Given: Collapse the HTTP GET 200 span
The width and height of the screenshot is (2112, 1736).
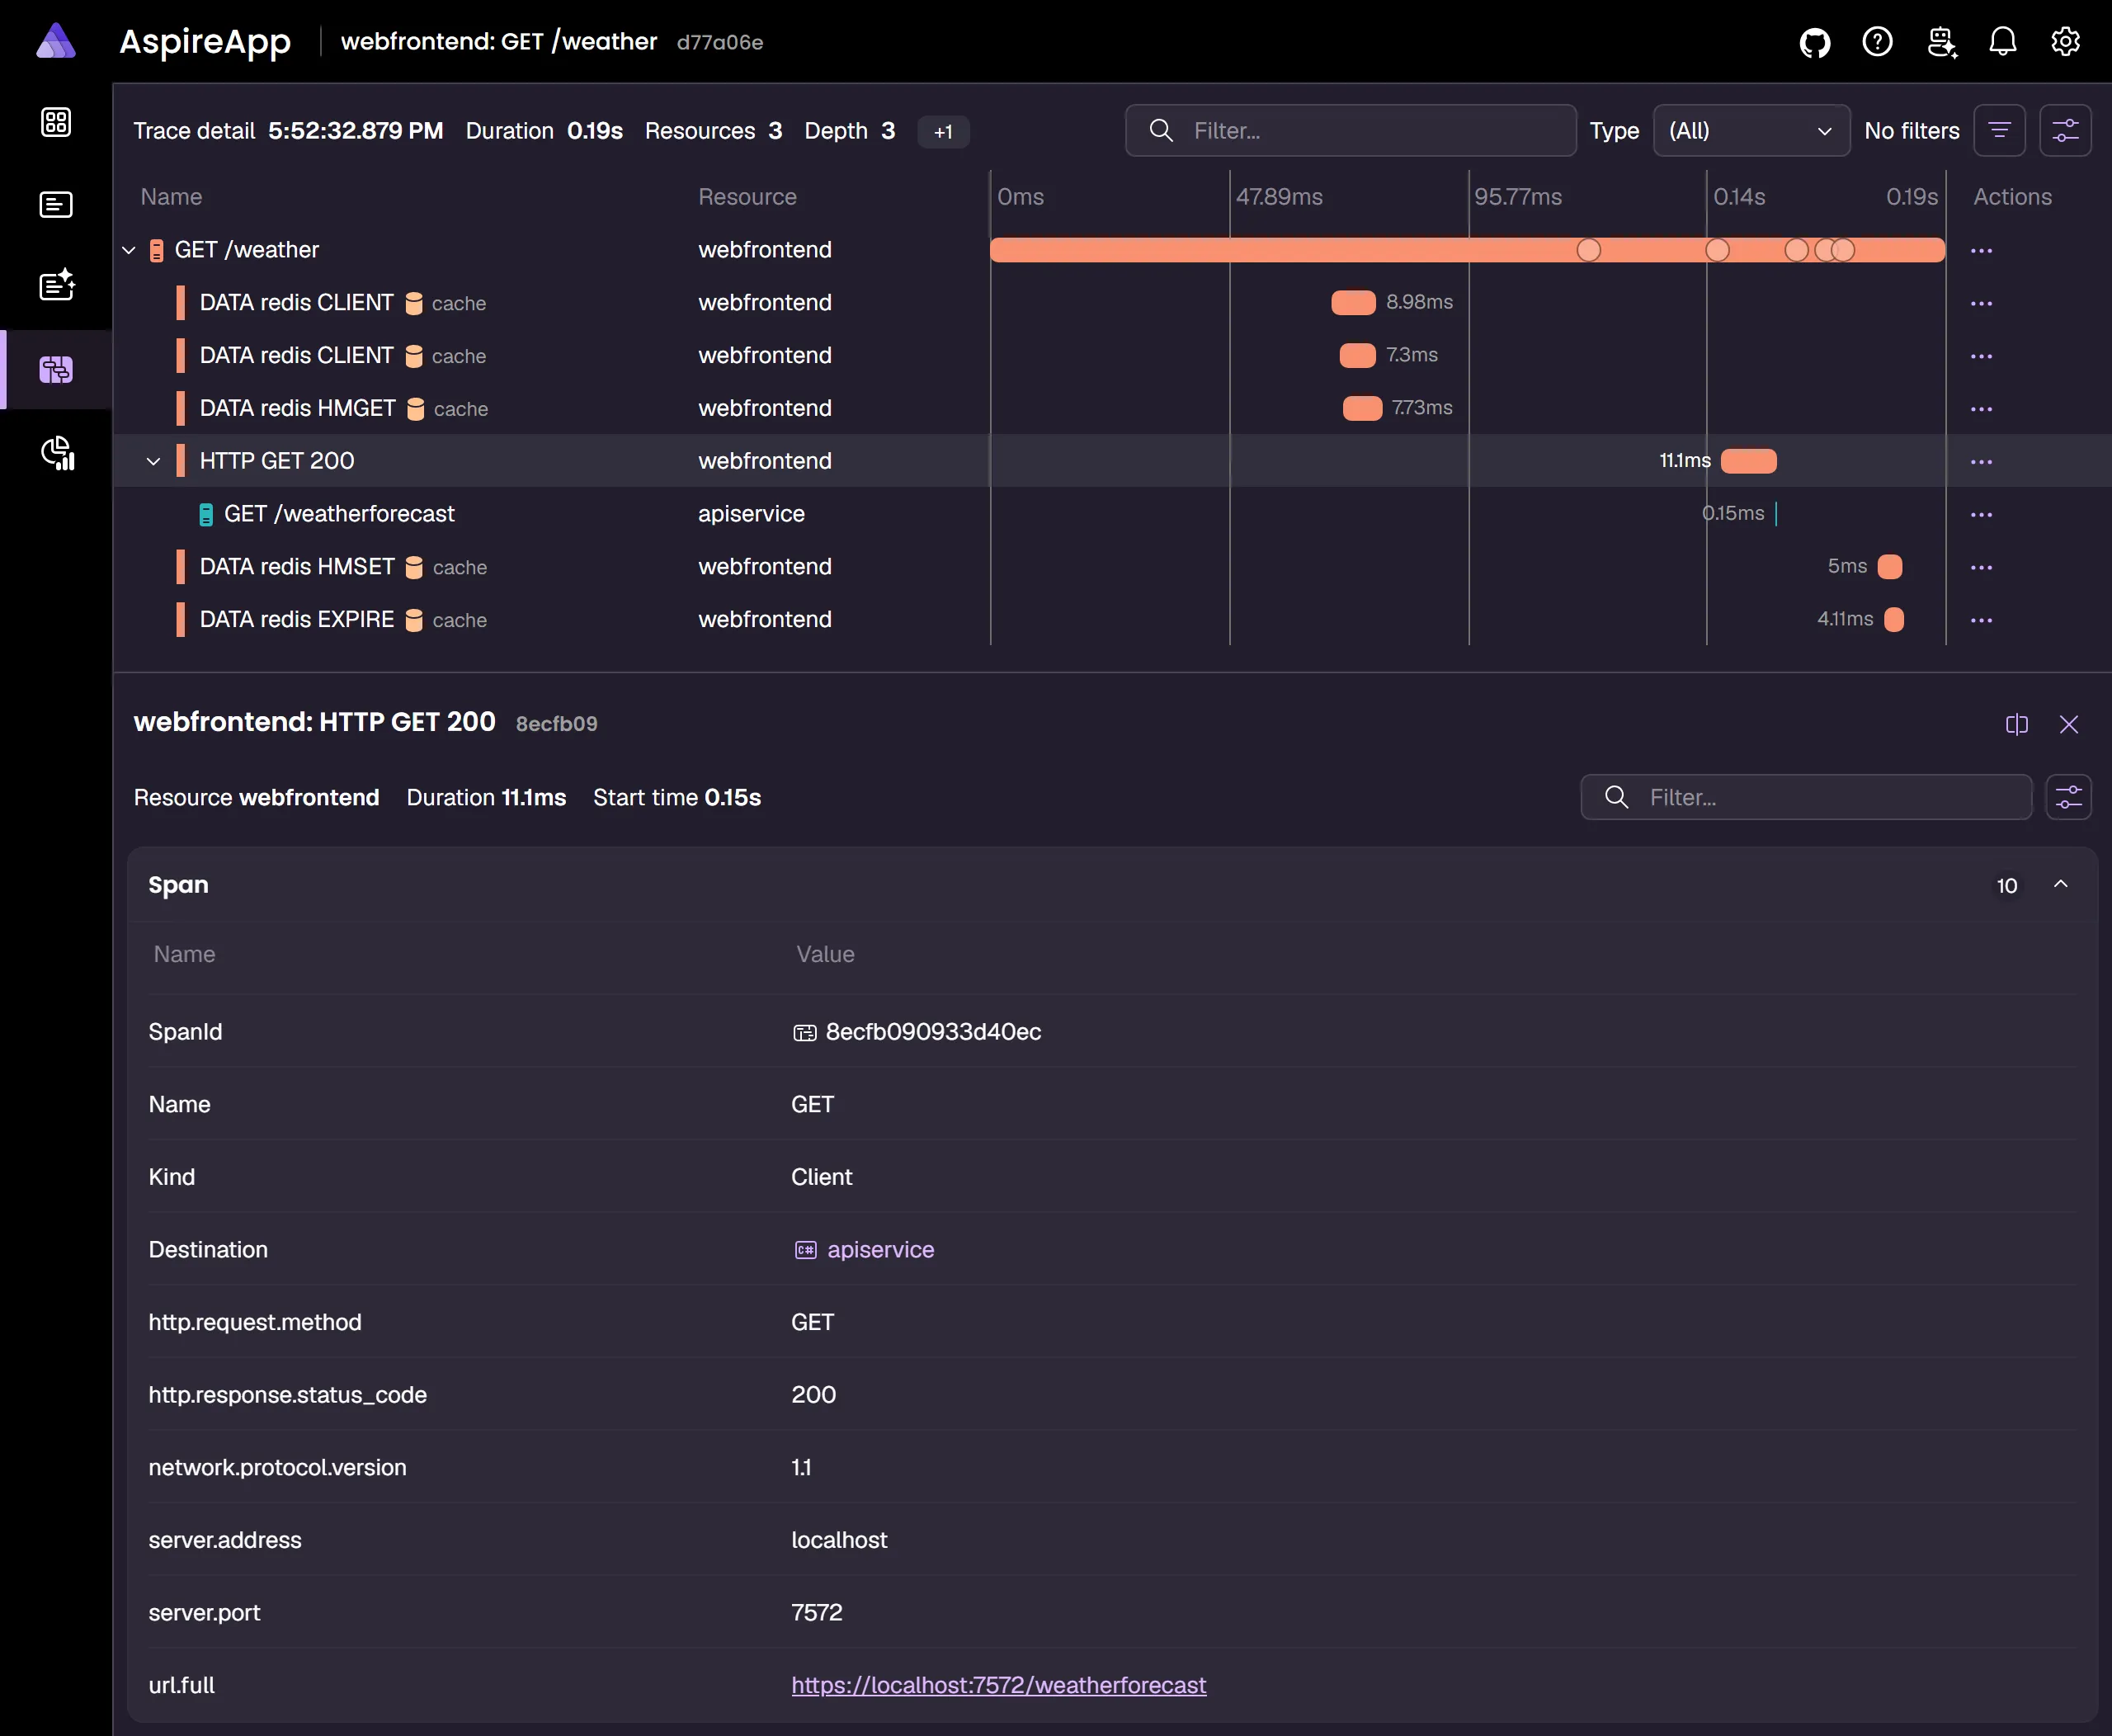Looking at the screenshot, I should 153,461.
